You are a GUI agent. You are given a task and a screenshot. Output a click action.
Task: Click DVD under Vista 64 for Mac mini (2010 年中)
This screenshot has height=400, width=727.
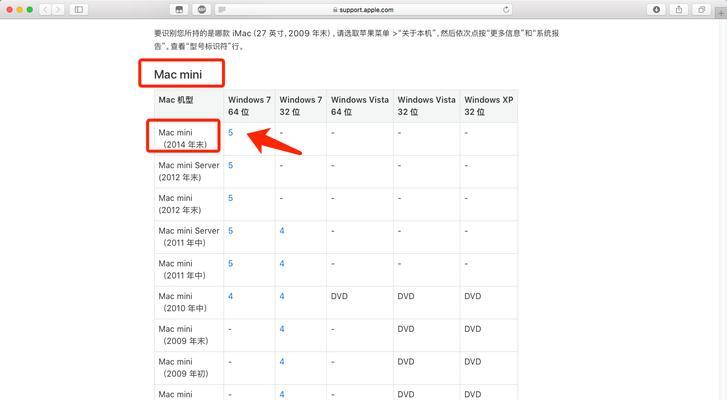(339, 296)
